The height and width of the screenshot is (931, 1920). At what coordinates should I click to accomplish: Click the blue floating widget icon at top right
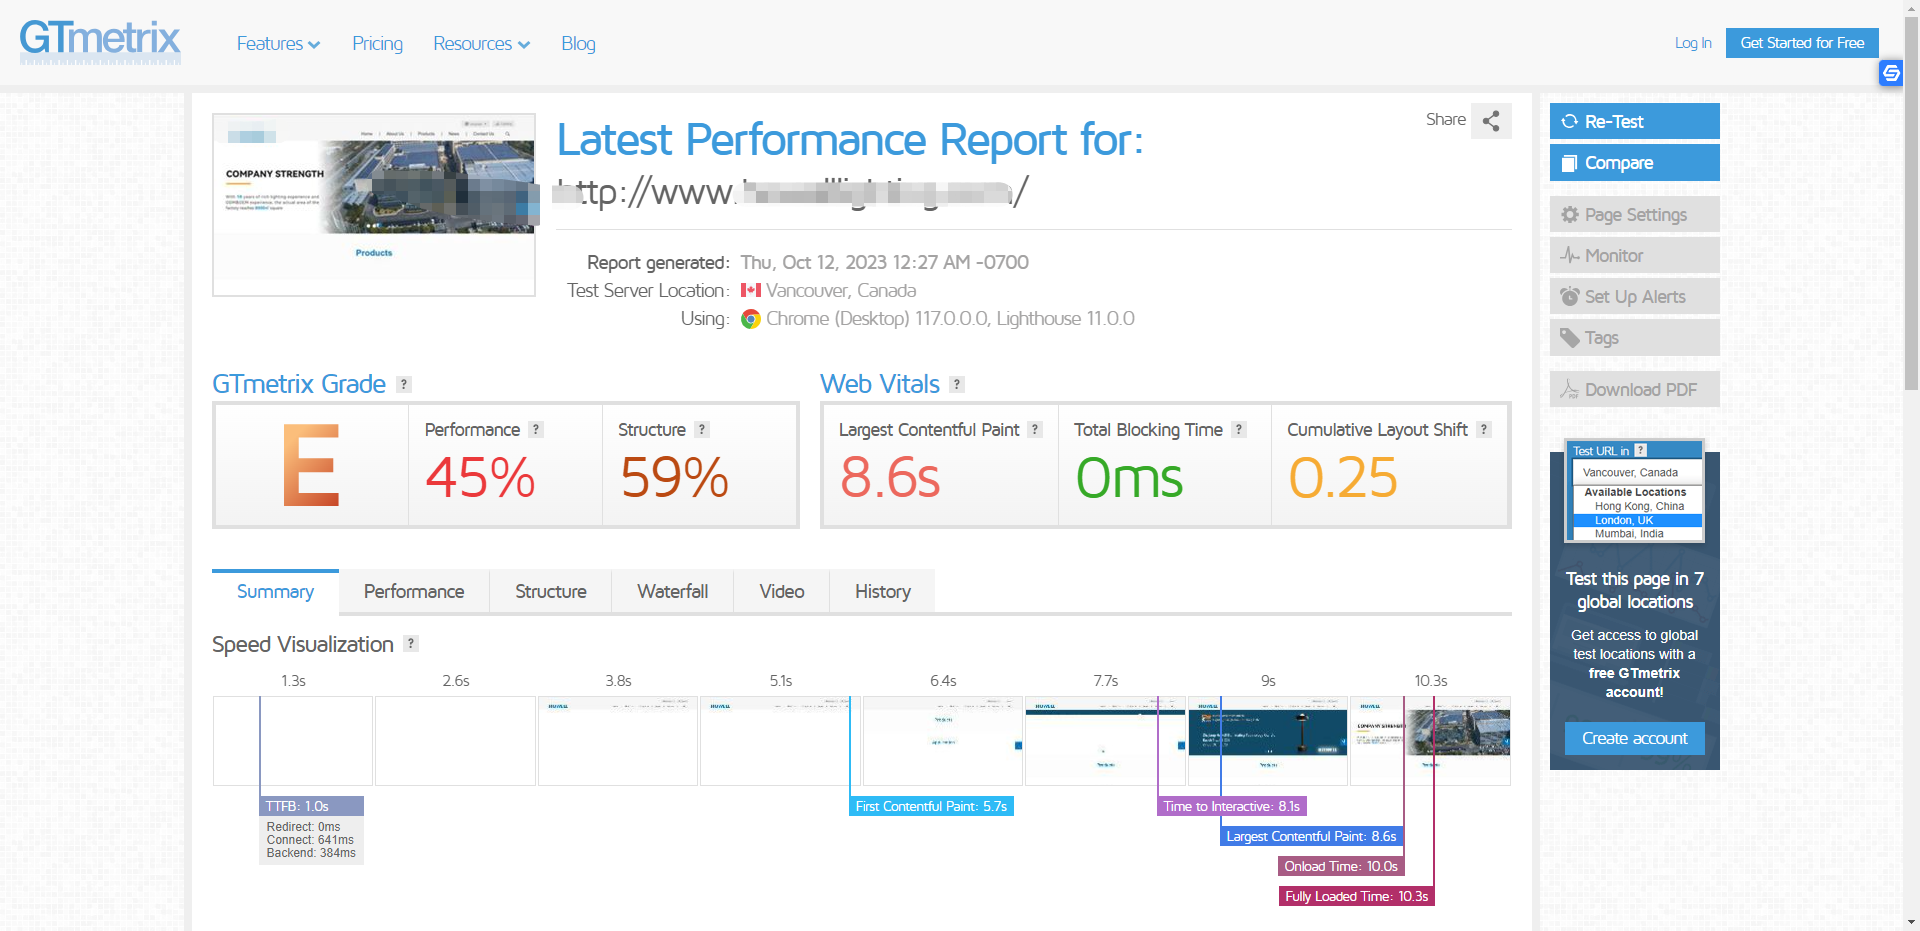tap(1890, 73)
